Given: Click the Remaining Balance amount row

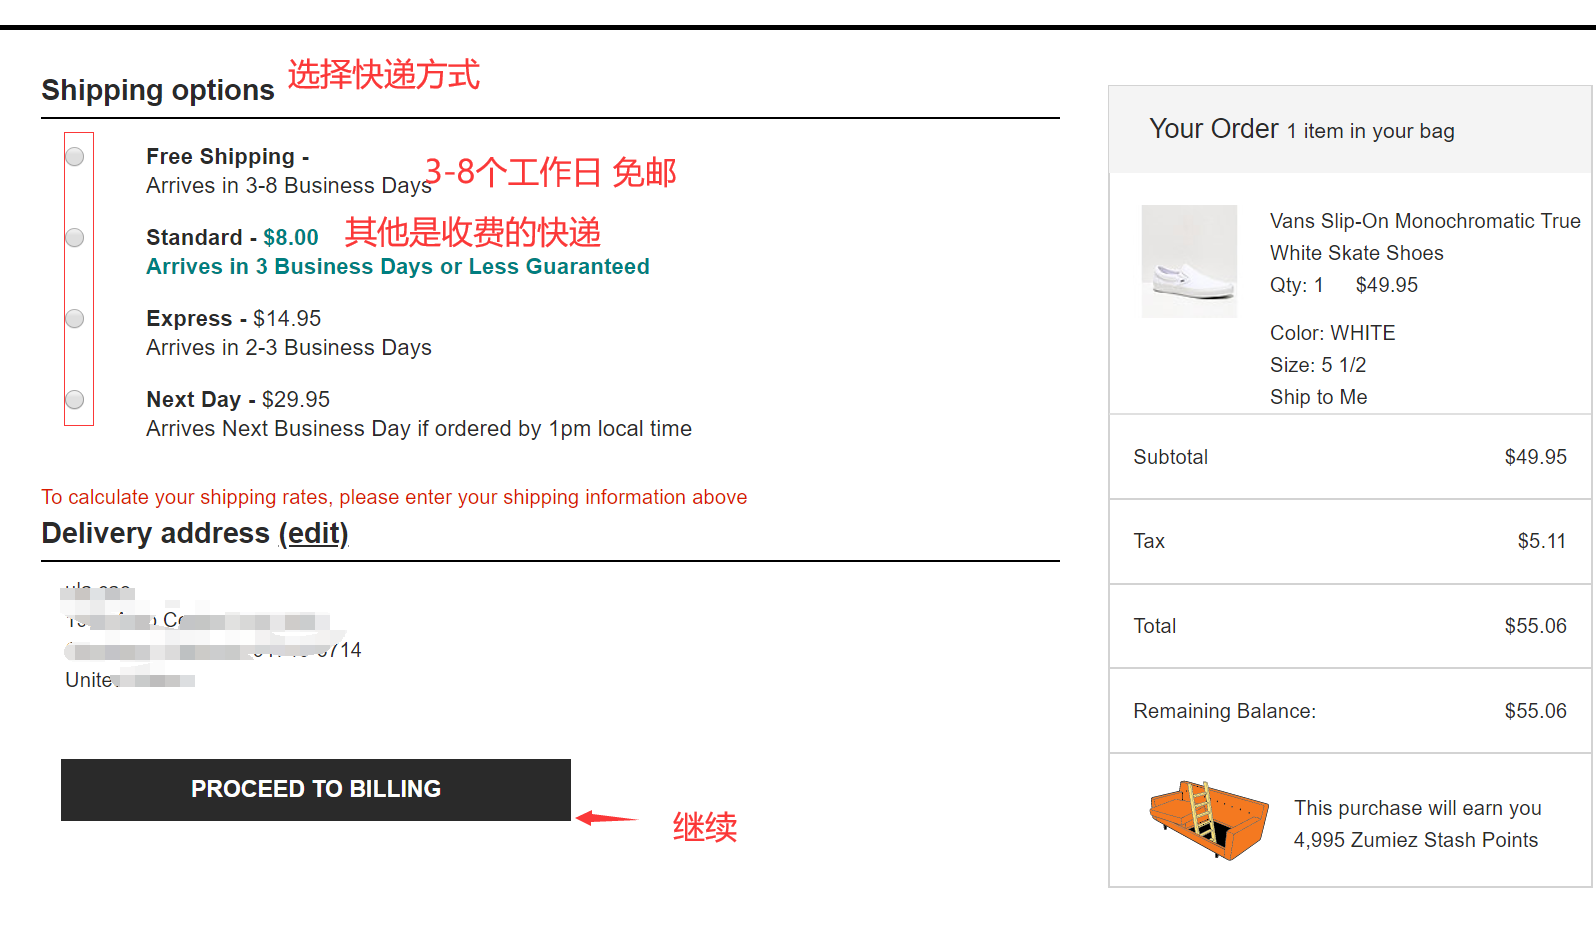Looking at the screenshot, I should tap(1349, 711).
